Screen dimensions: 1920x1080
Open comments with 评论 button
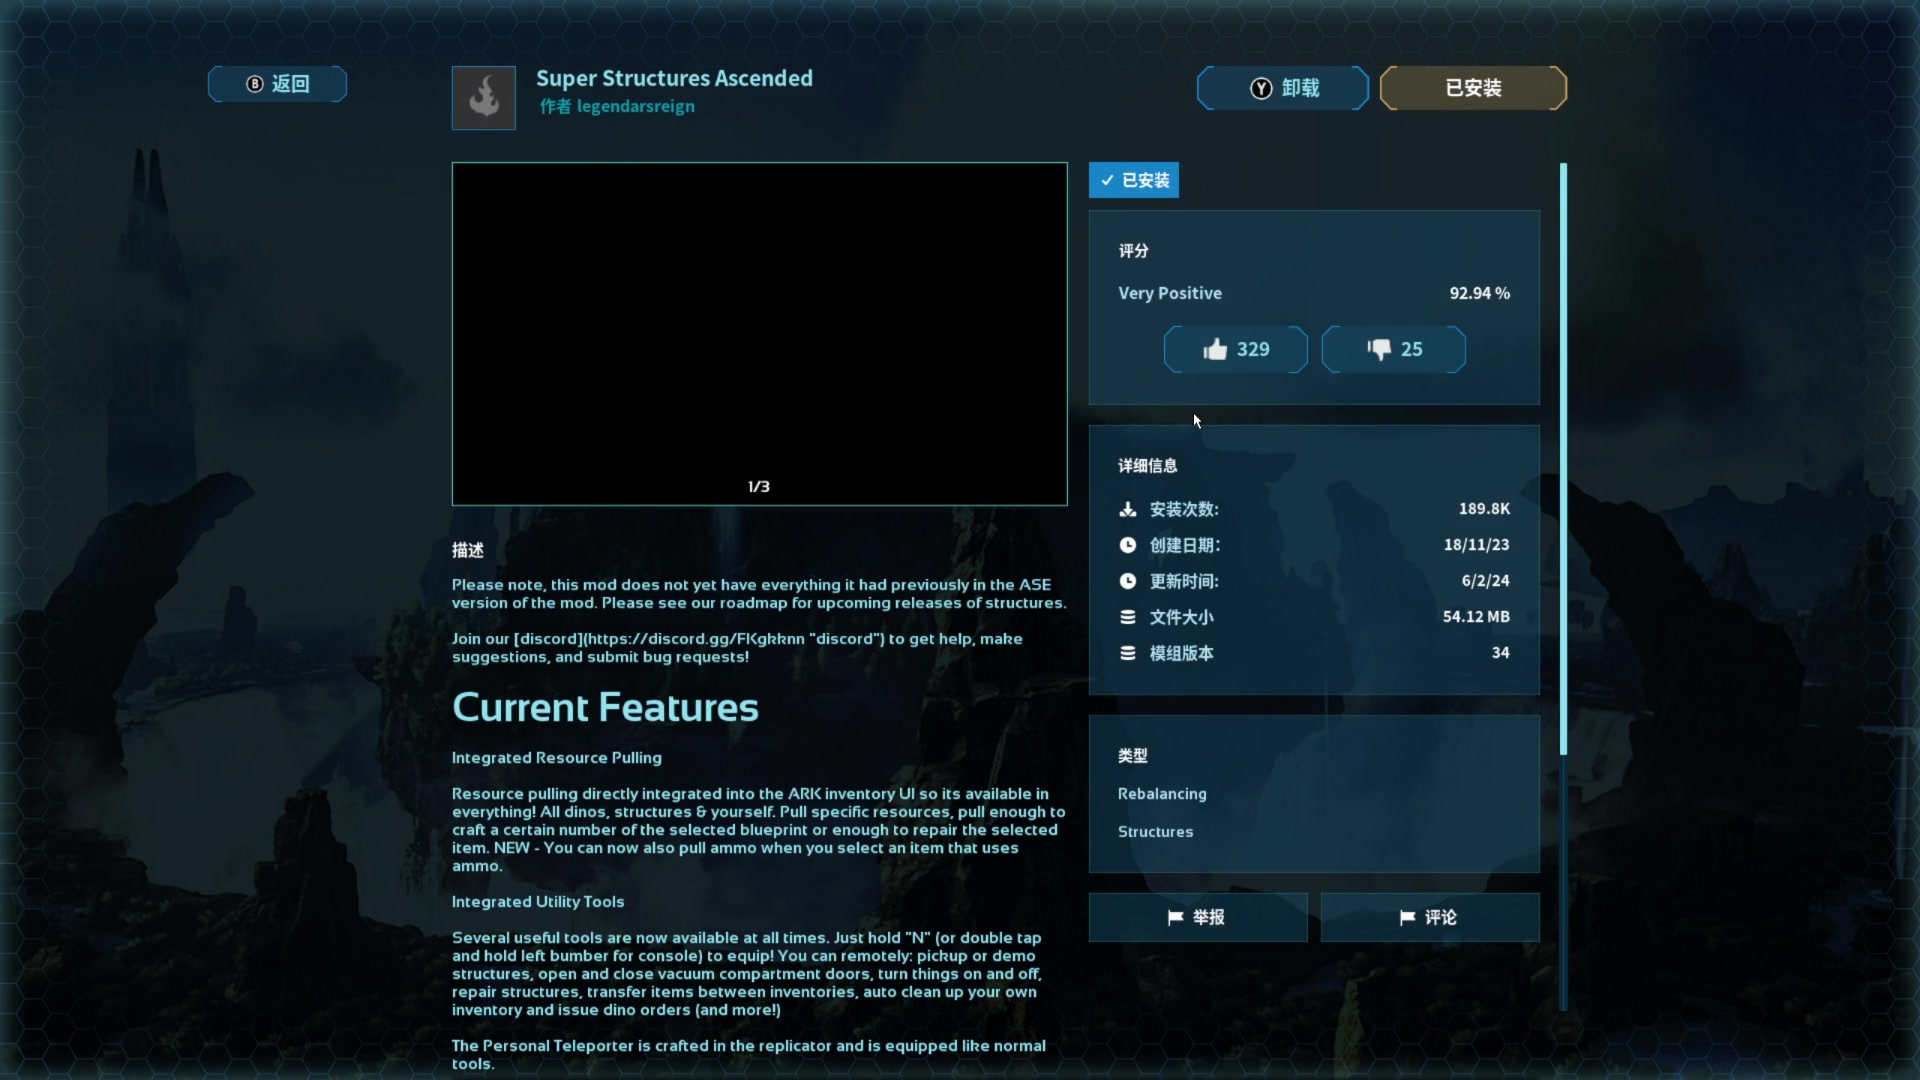coord(1430,917)
